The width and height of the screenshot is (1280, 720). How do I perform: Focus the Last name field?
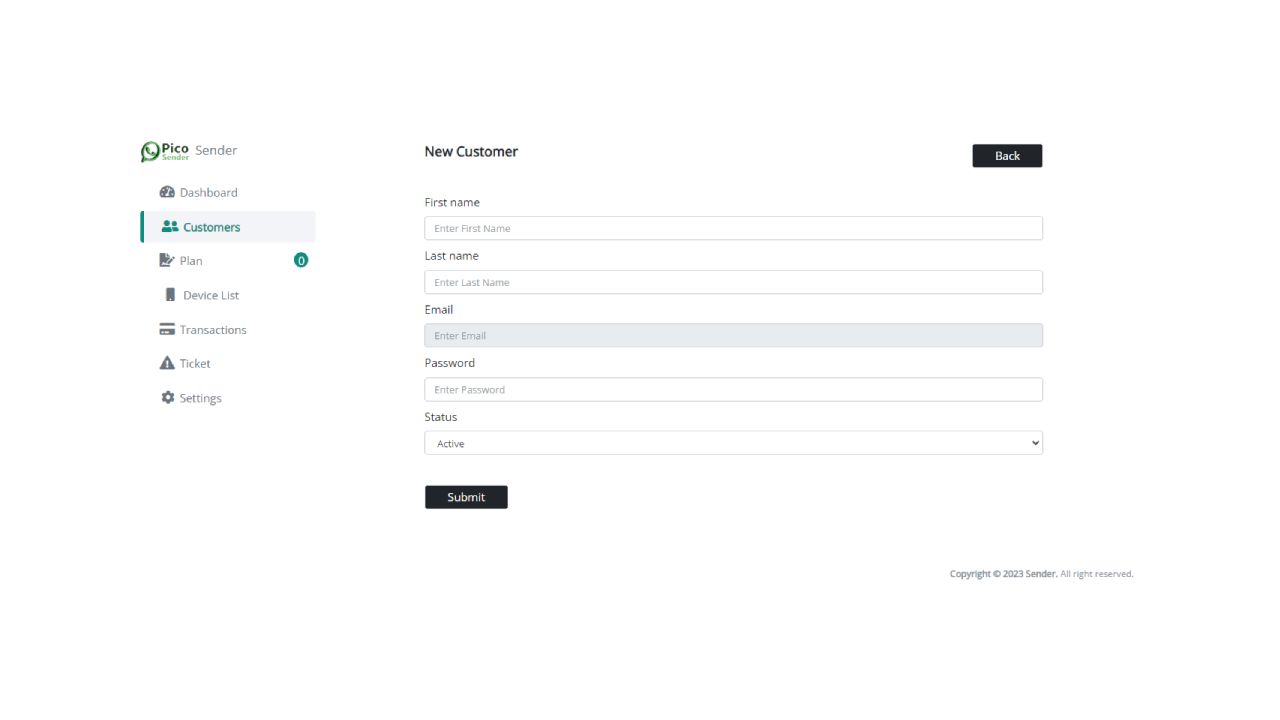734,282
